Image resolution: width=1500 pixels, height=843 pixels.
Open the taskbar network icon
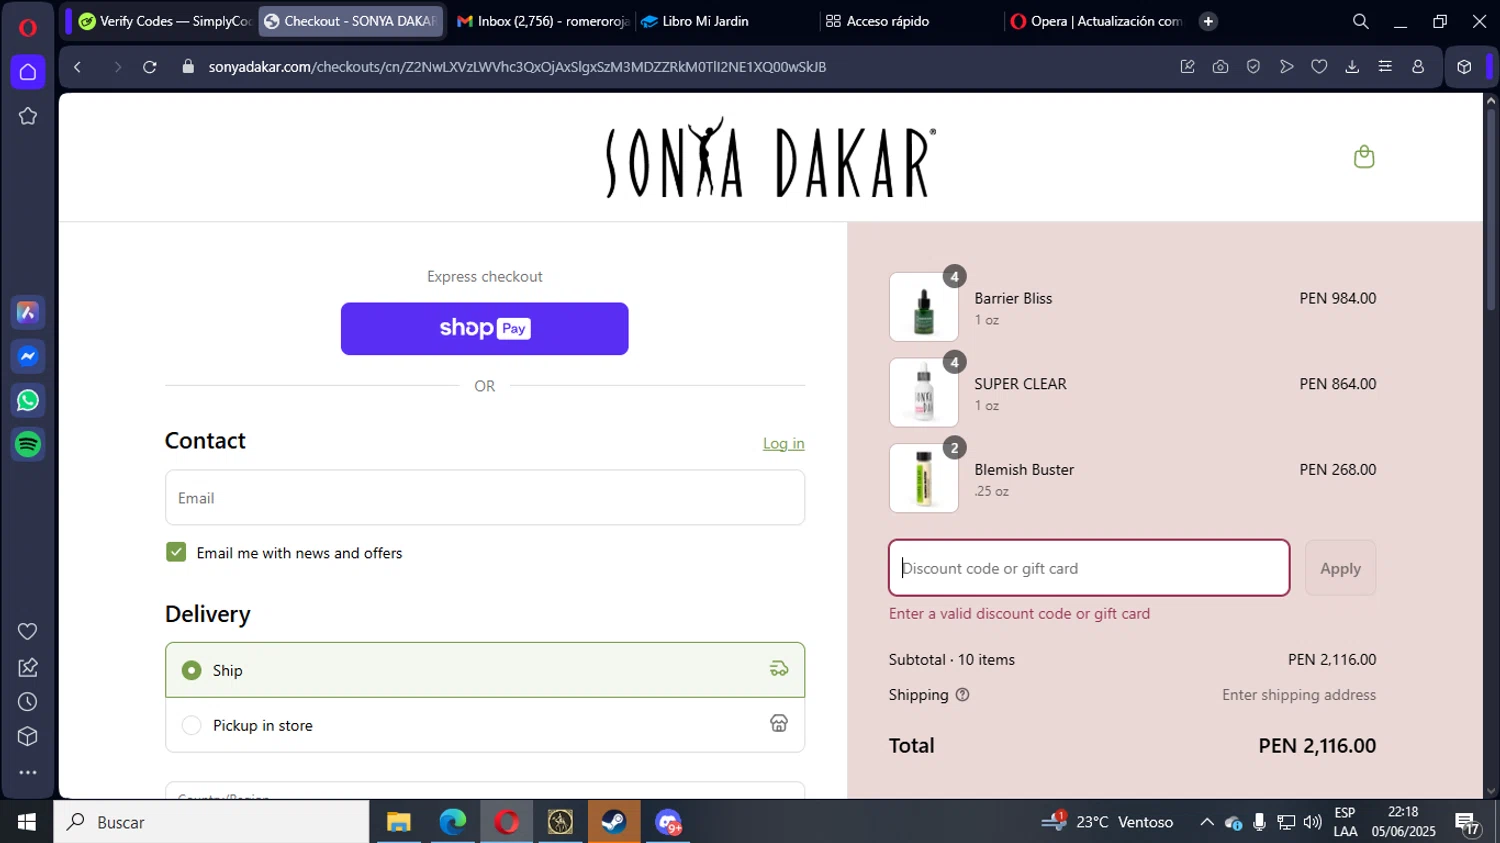click(x=1286, y=822)
